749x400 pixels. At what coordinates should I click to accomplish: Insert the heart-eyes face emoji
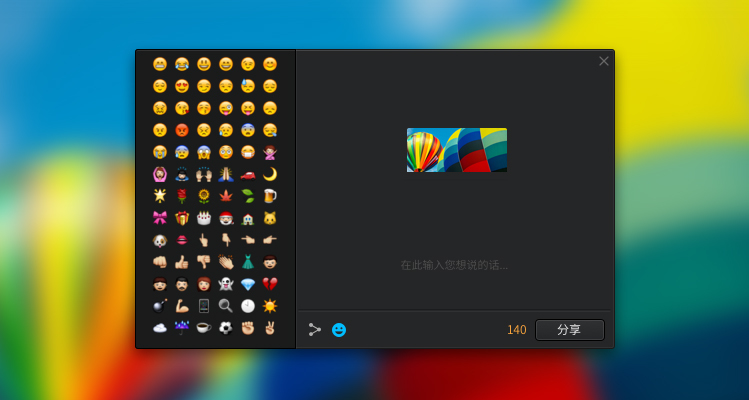click(x=182, y=86)
